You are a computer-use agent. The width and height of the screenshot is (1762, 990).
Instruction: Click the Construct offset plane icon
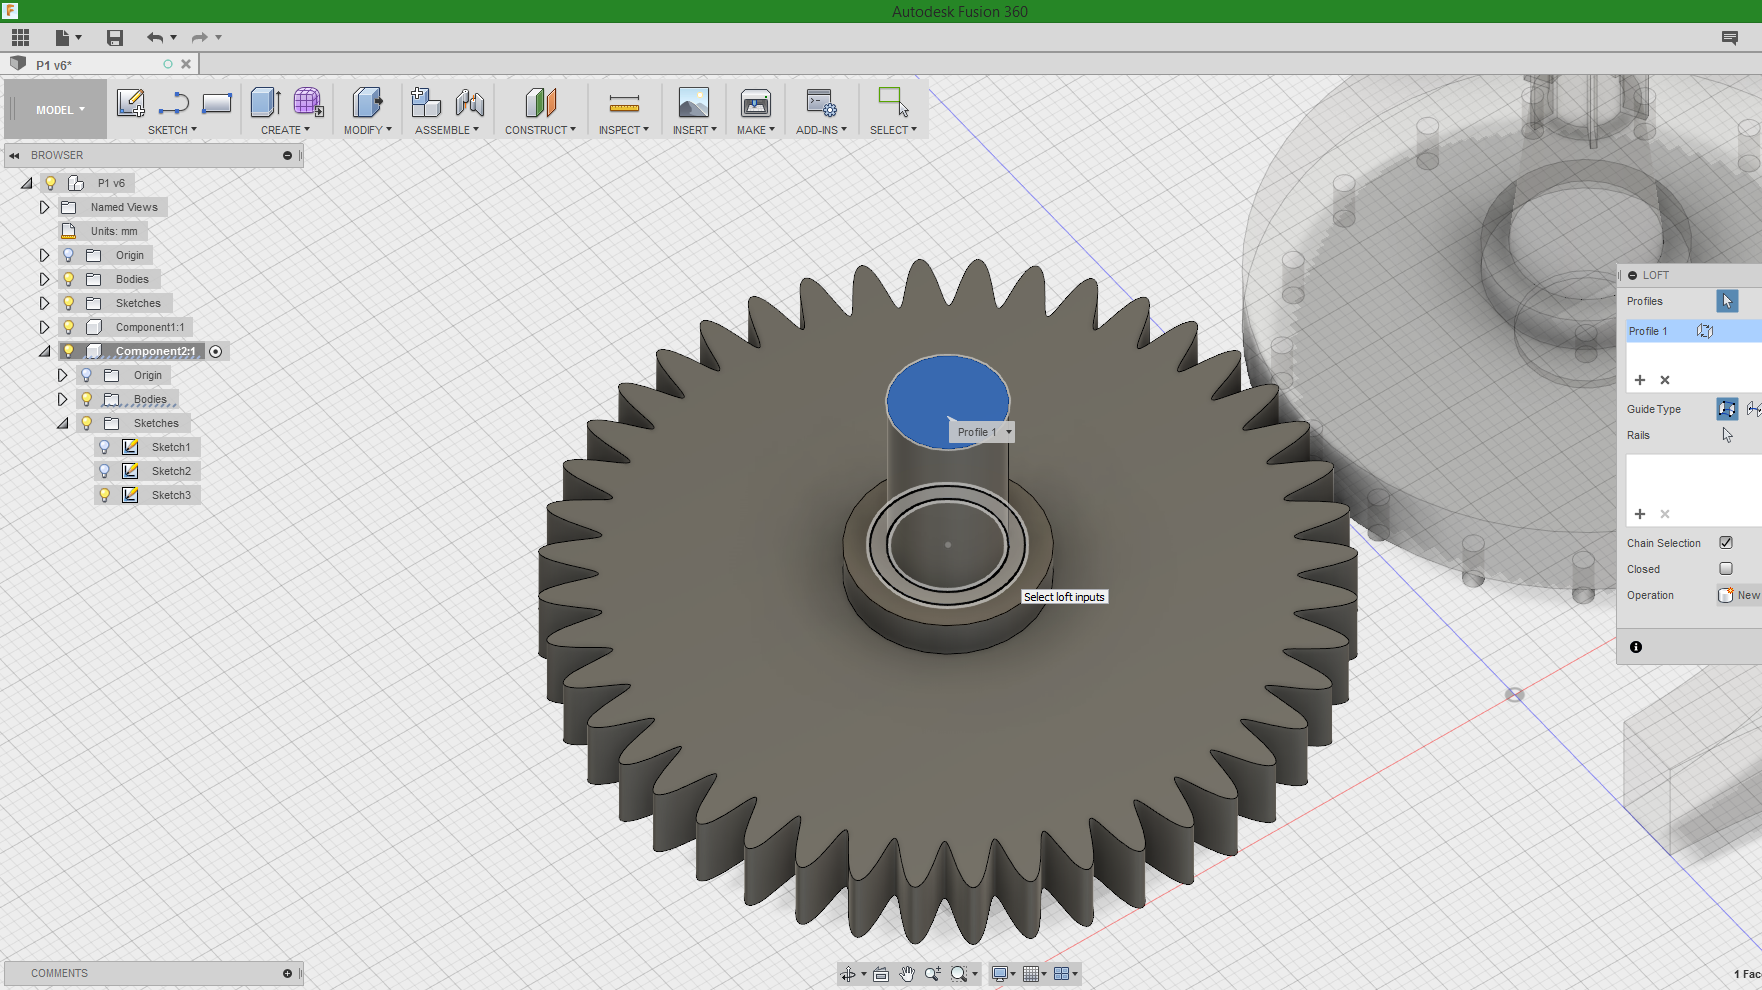(540, 102)
